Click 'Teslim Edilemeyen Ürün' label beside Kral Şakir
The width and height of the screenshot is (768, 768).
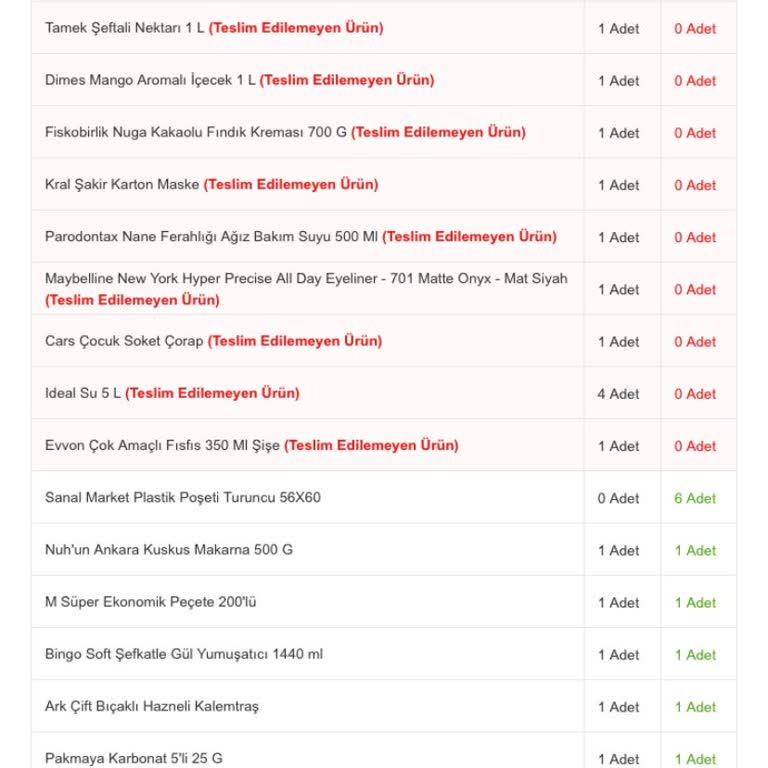point(291,184)
